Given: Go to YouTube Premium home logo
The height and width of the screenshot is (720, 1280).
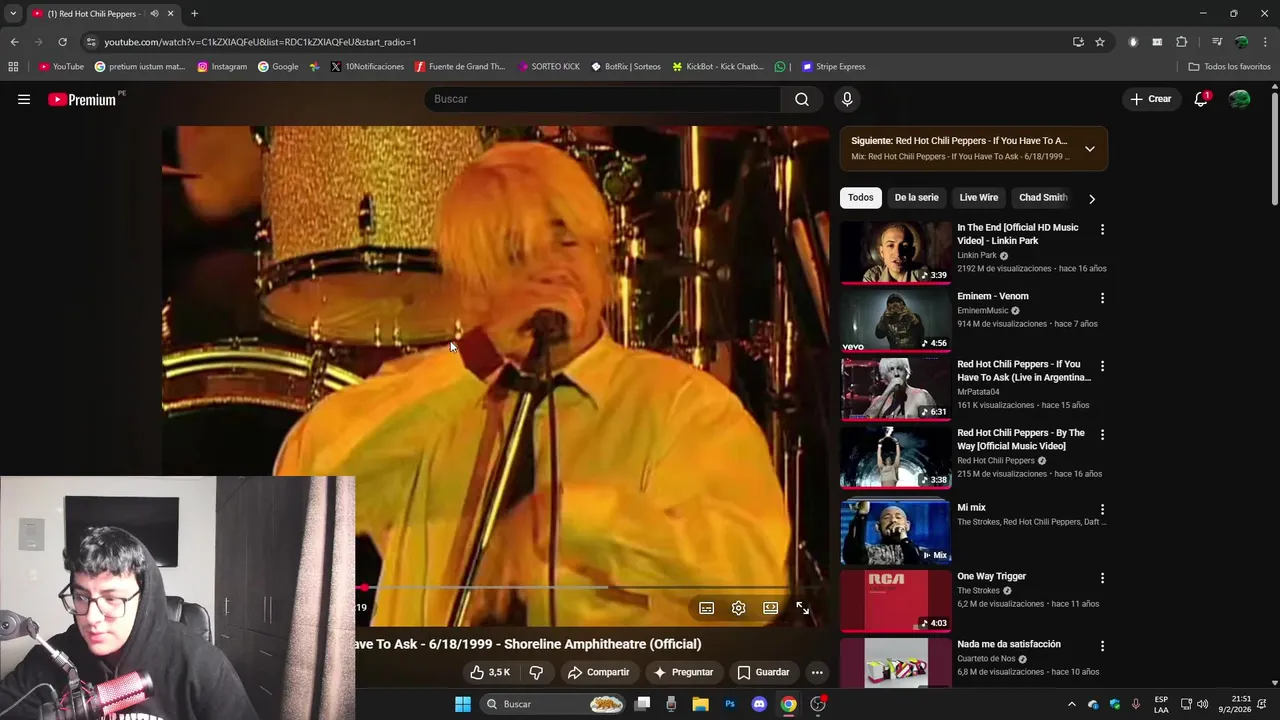Looking at the screenshot, I should [x=84, y=99].
